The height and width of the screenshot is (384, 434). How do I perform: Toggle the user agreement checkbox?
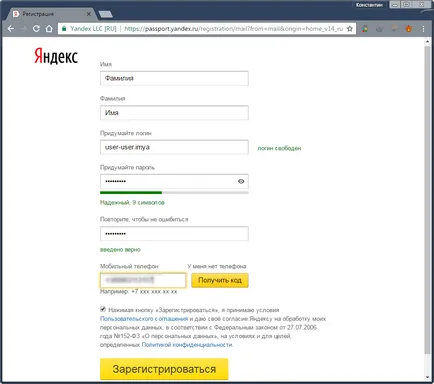(x=103, y=309)
